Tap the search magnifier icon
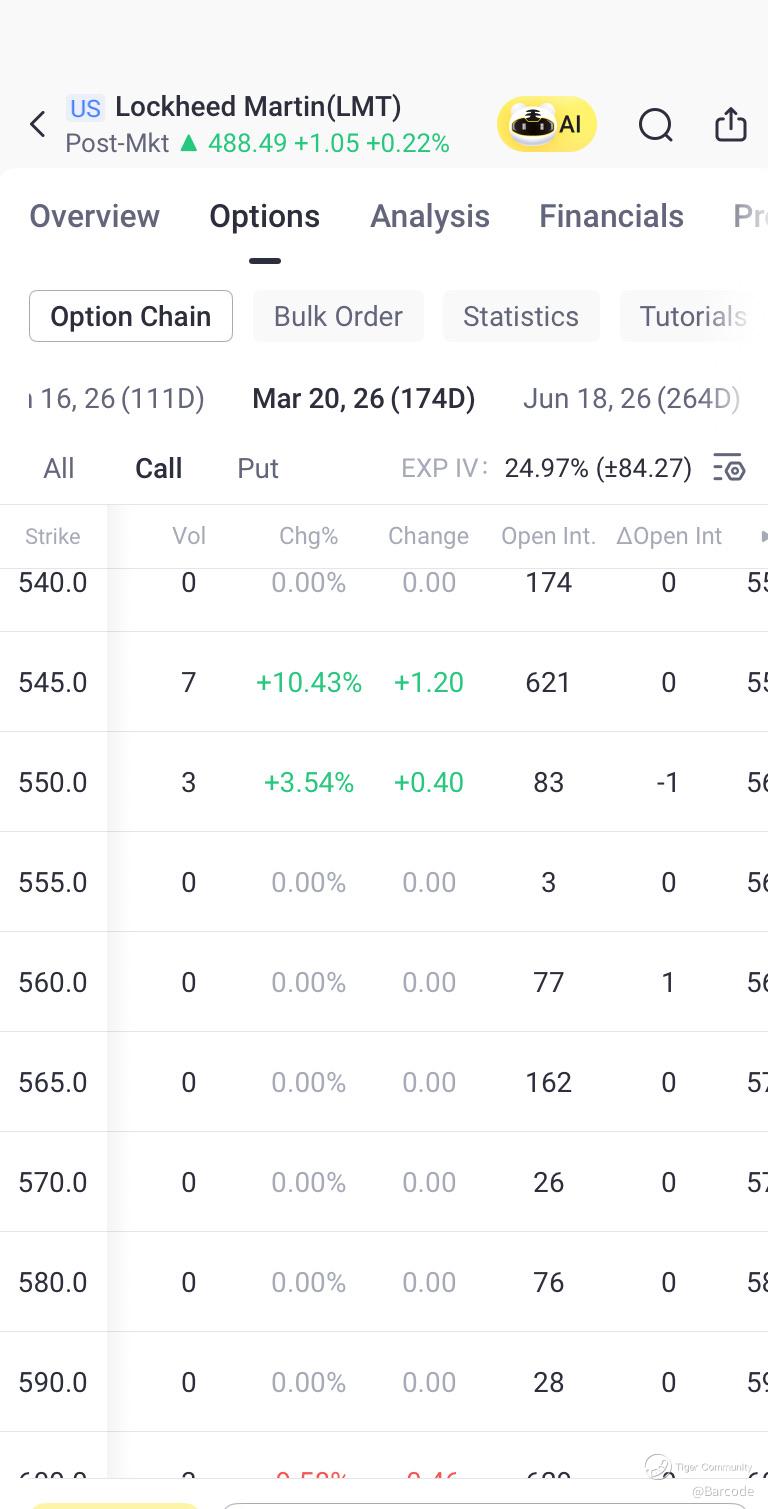Viewport: 768px width, 1509px height. [x=656, y=125]
